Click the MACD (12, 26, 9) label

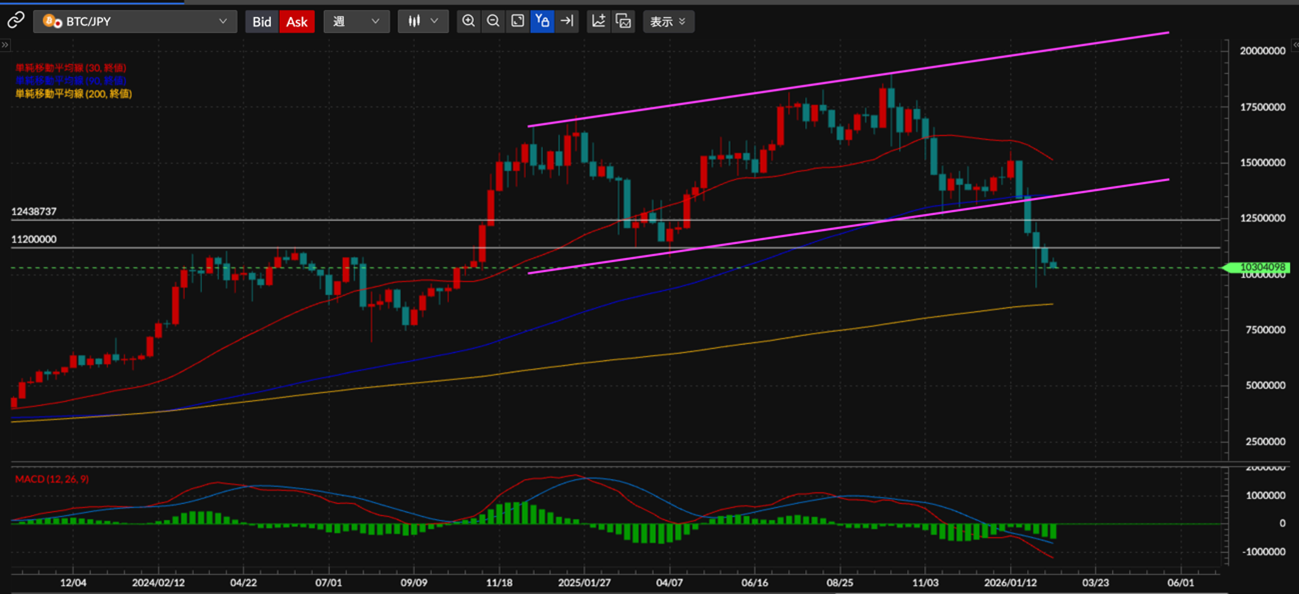(51, 480)
